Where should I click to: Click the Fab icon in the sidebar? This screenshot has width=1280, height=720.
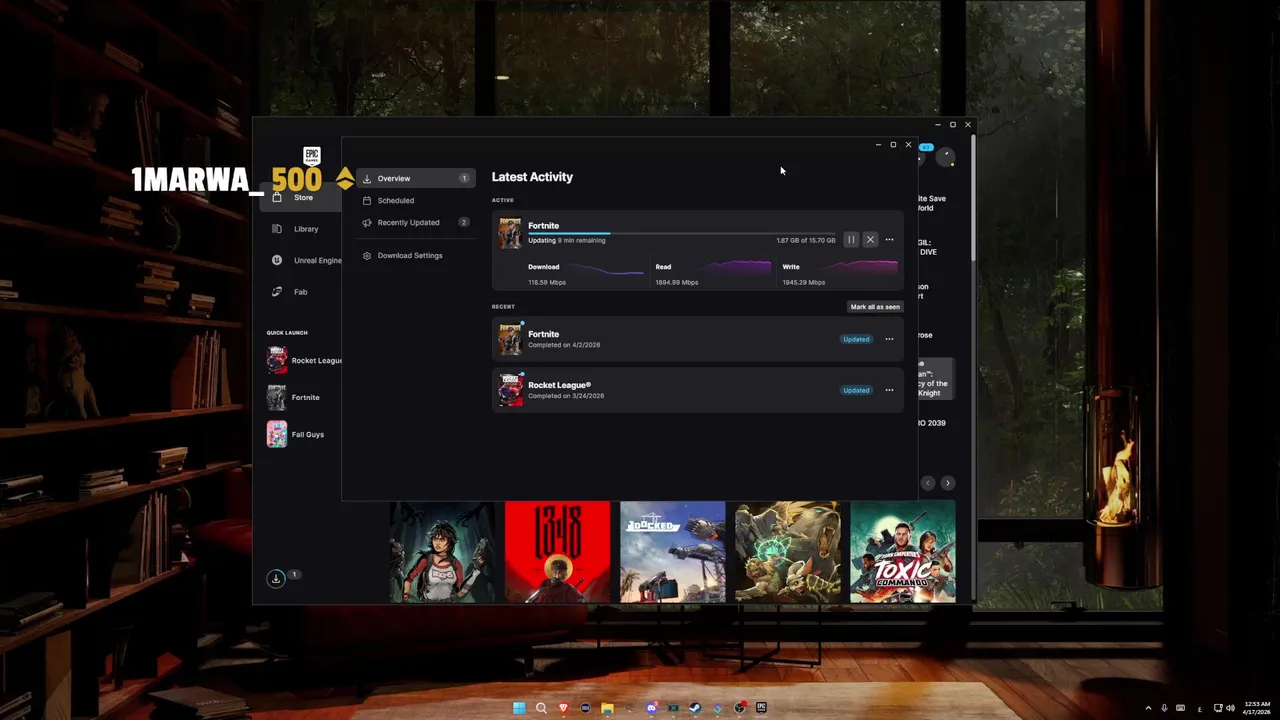(x=277, y=292)
